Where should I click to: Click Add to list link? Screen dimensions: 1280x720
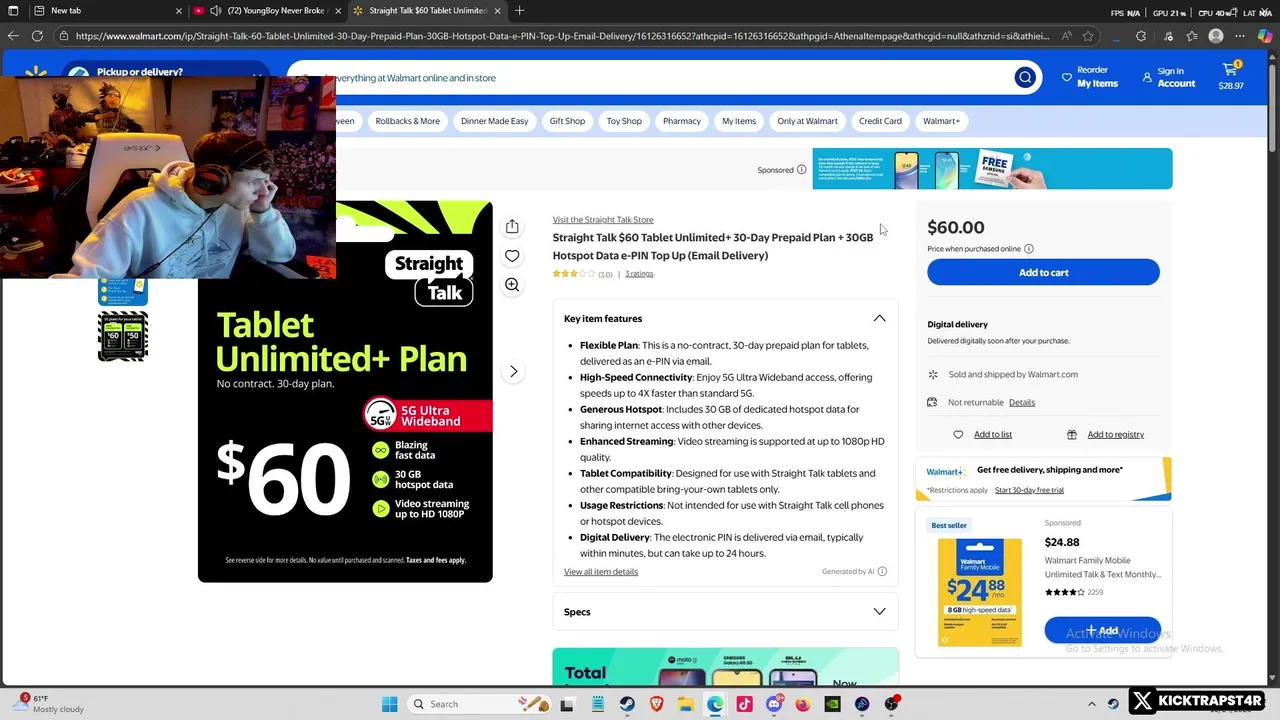(x=993, y=434)
